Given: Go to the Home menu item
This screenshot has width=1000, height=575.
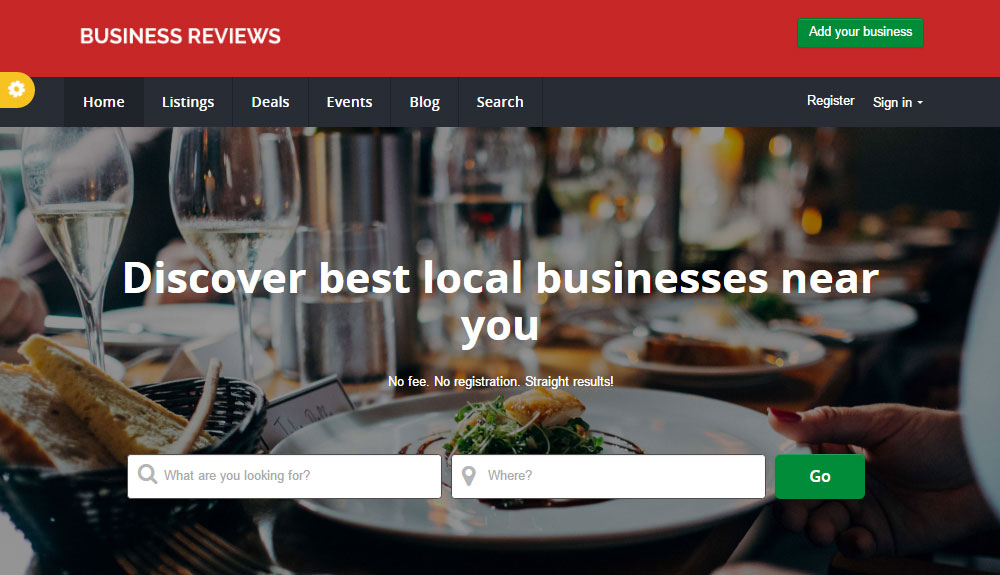Looking at the screenshot, I should coord(103,102).
